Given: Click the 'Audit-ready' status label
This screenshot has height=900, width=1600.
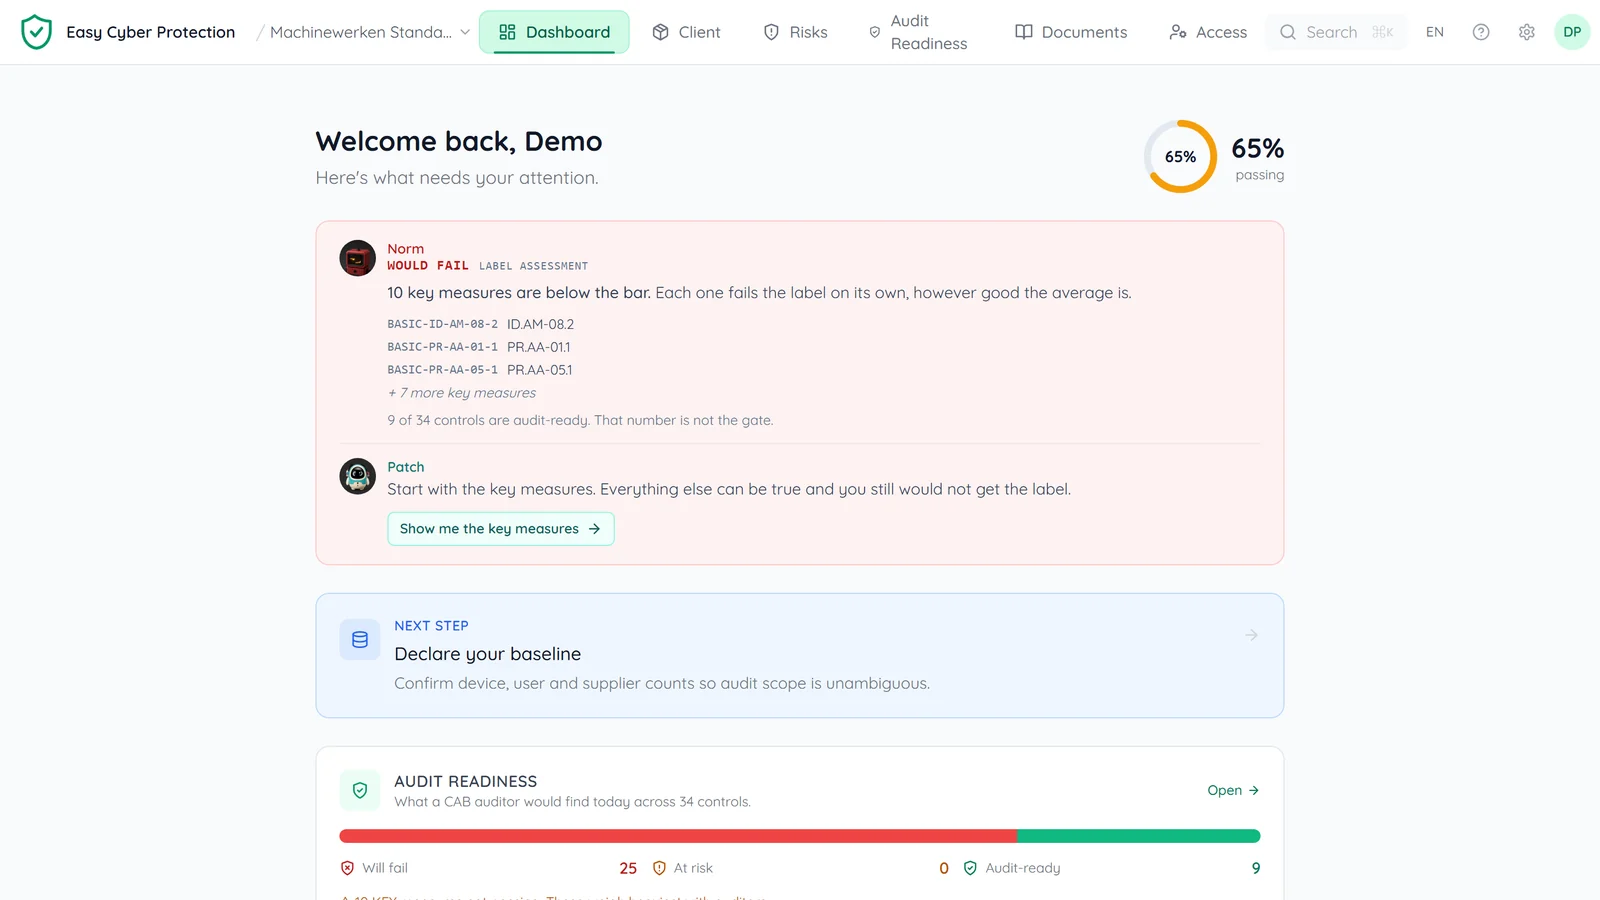Looking at the screenshot, I should pyautogui.click(x=1023, y=868).
